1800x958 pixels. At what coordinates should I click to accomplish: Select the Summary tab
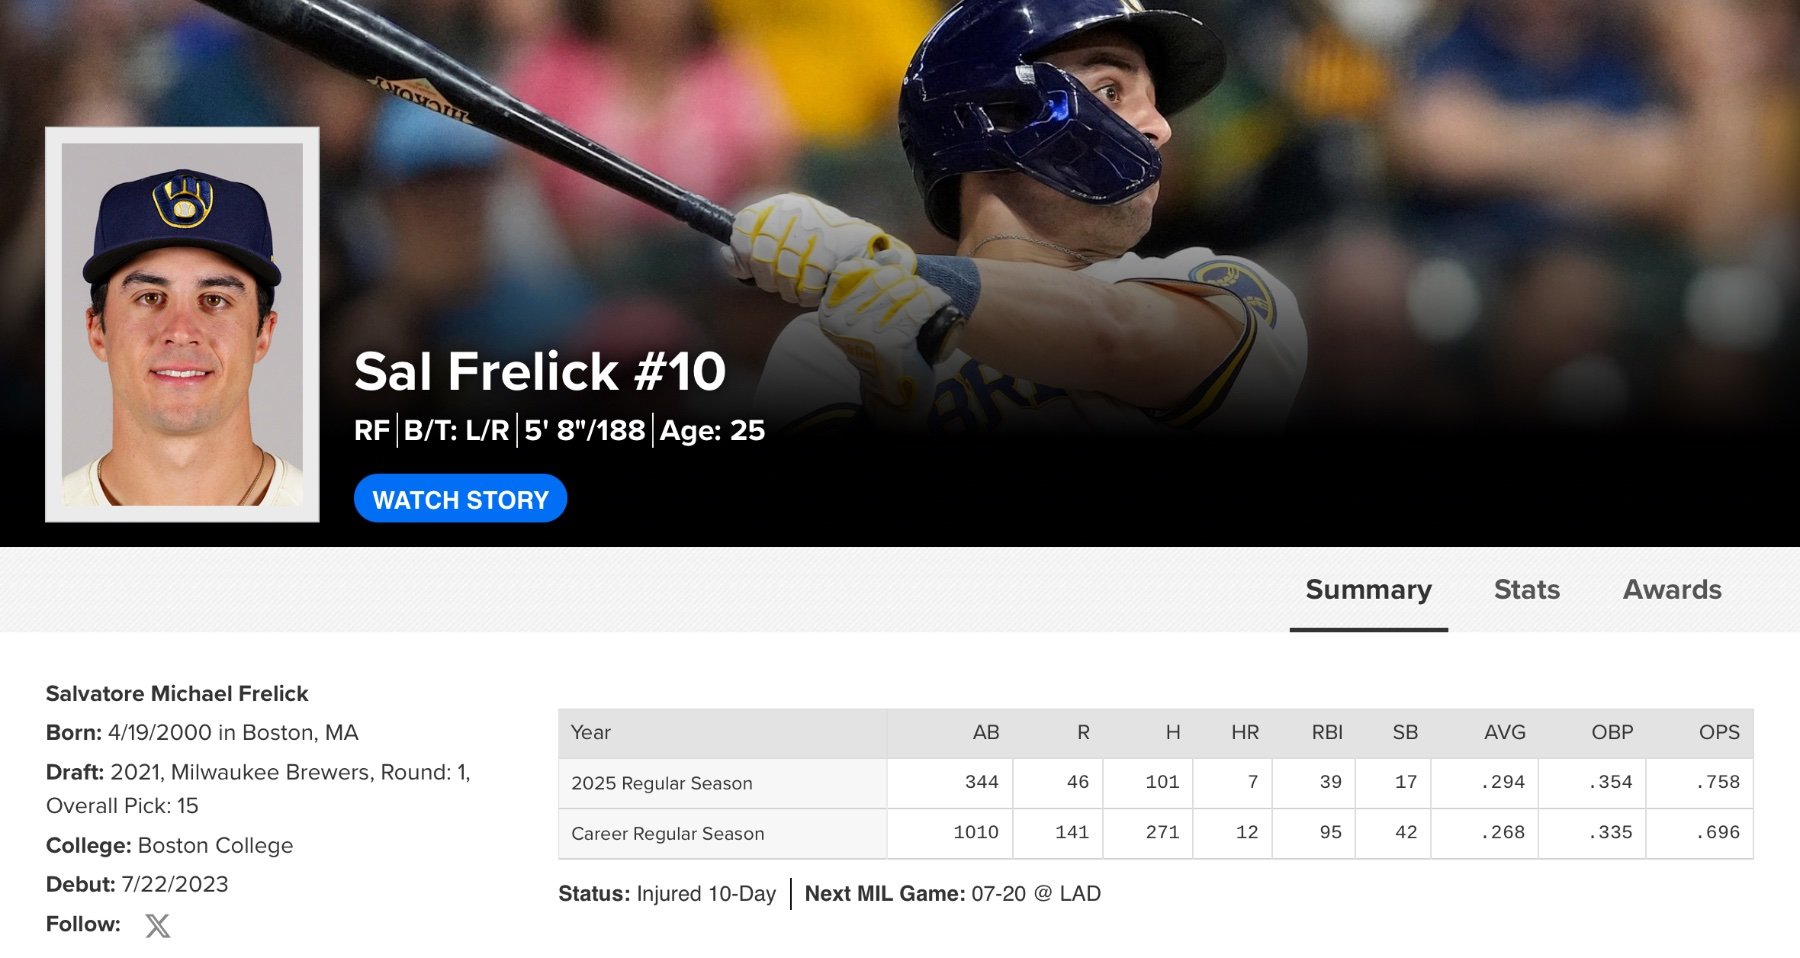pyautogui.click(x=1368, y=590)
